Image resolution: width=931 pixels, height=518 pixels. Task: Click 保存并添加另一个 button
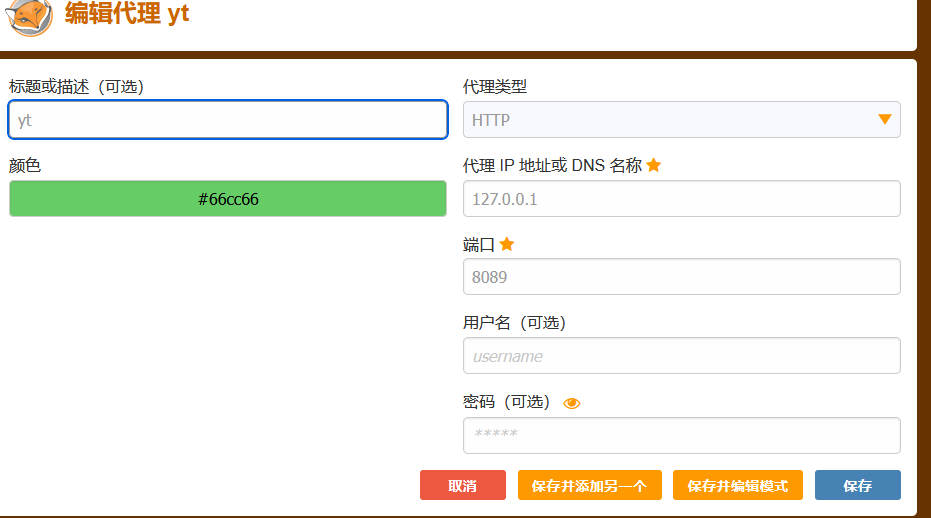point(590,485)
